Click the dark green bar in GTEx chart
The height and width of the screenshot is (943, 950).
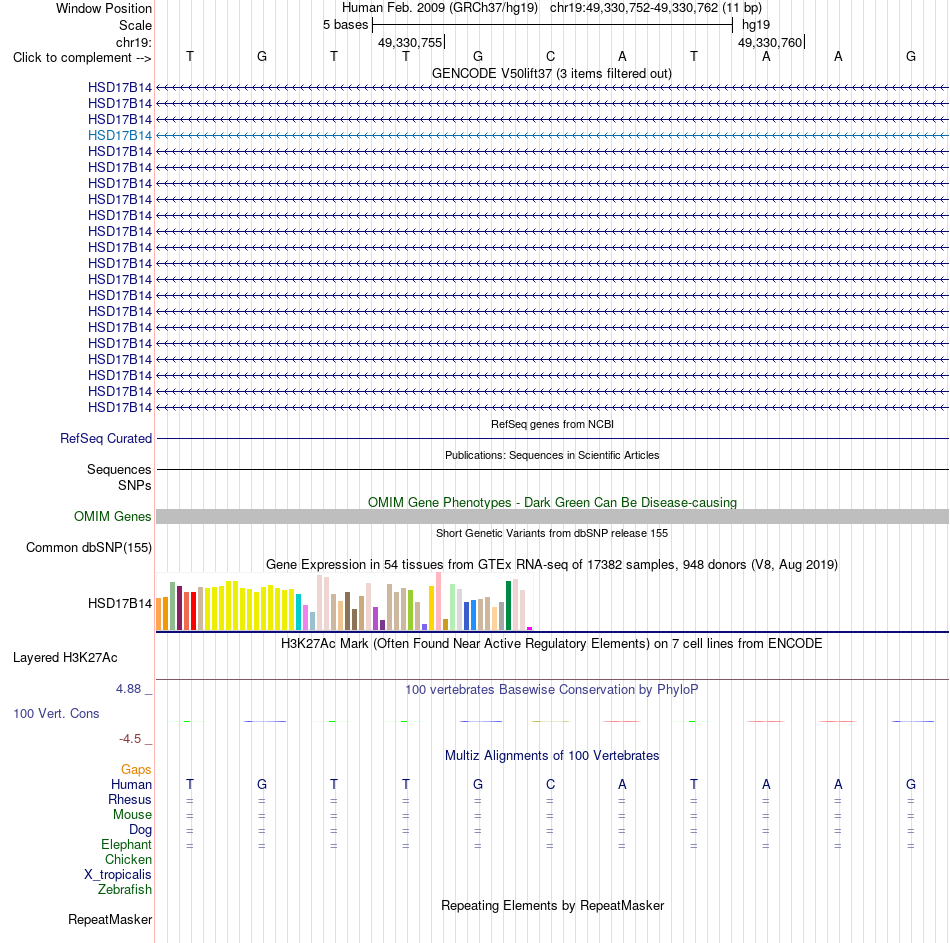(x=509, y=605)
